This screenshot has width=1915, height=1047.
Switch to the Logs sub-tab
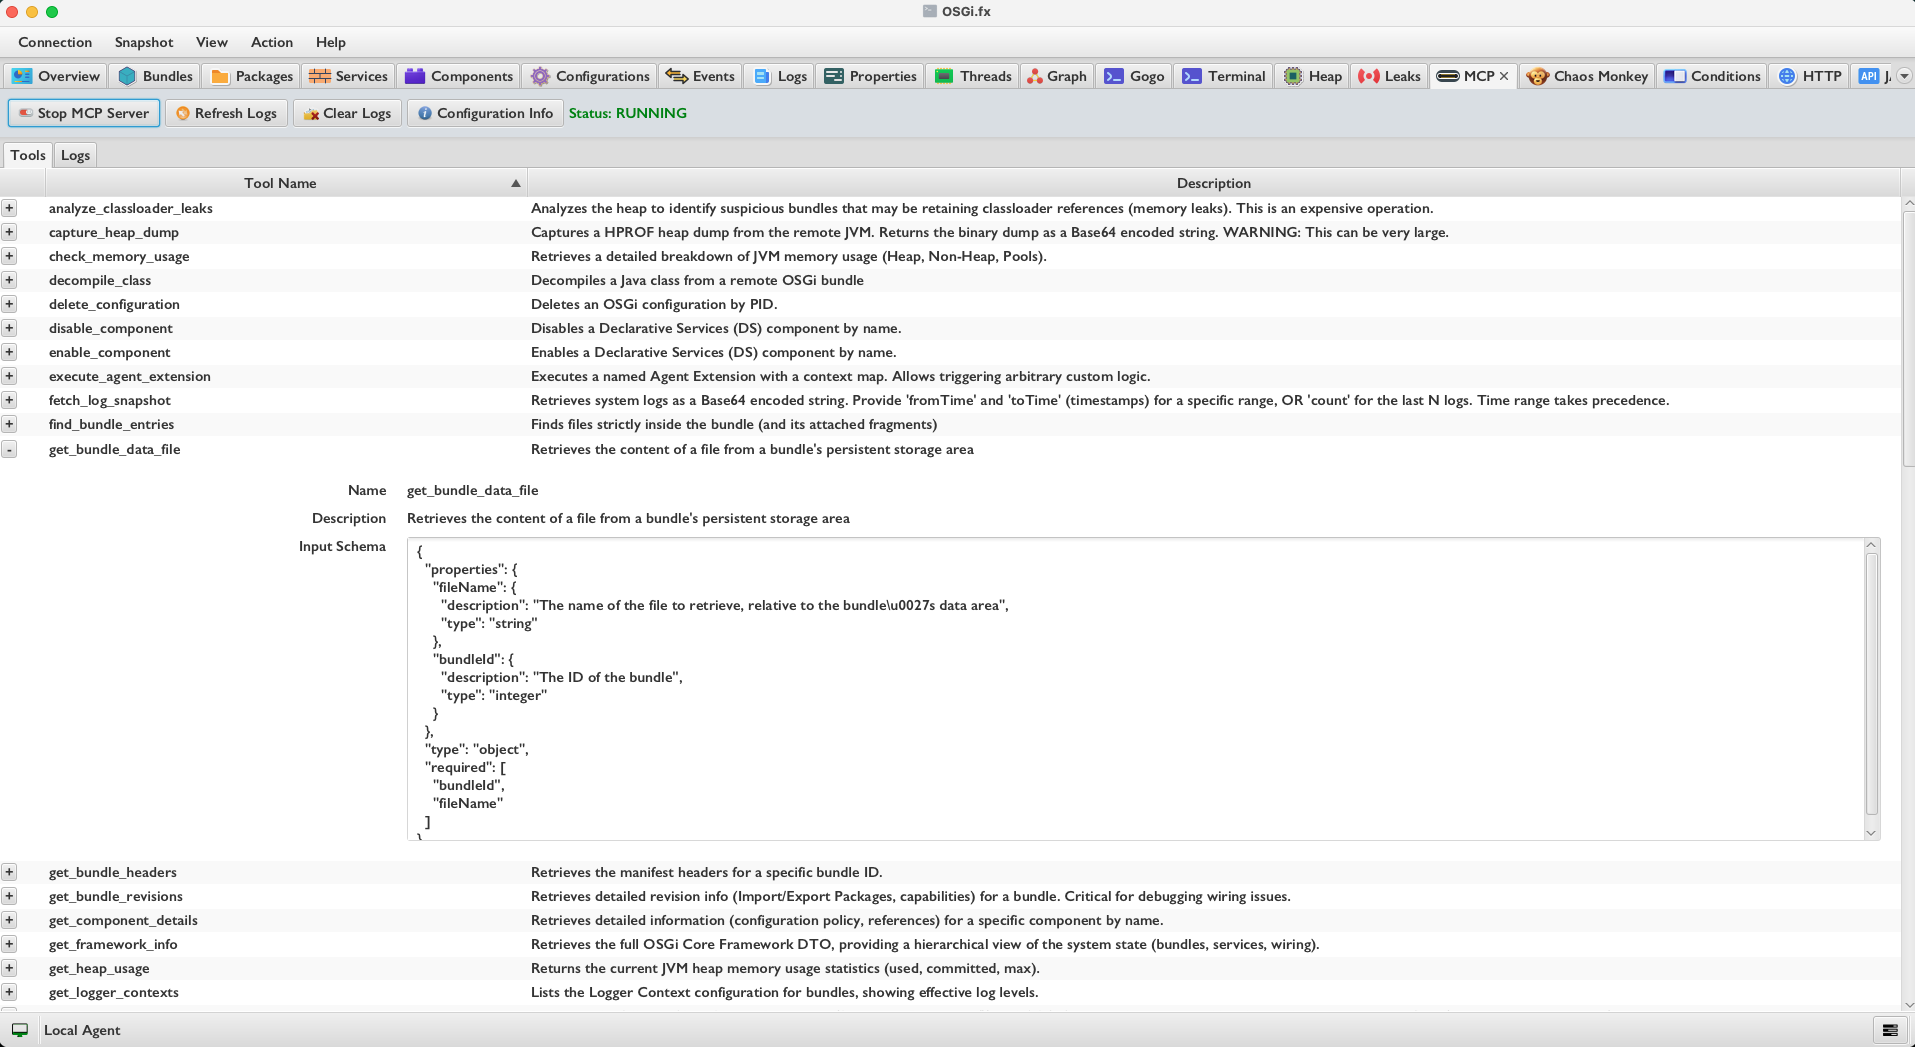click(75, 155)
